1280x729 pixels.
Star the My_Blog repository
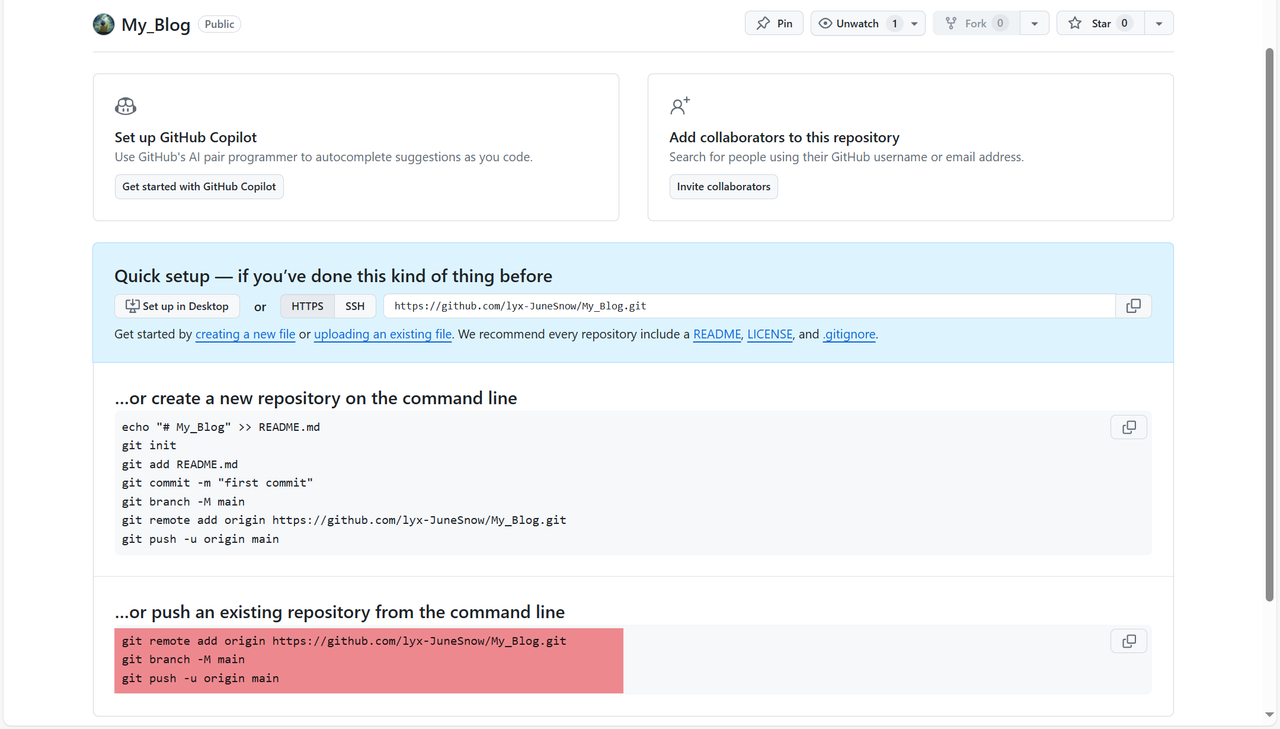[1100, 23]
